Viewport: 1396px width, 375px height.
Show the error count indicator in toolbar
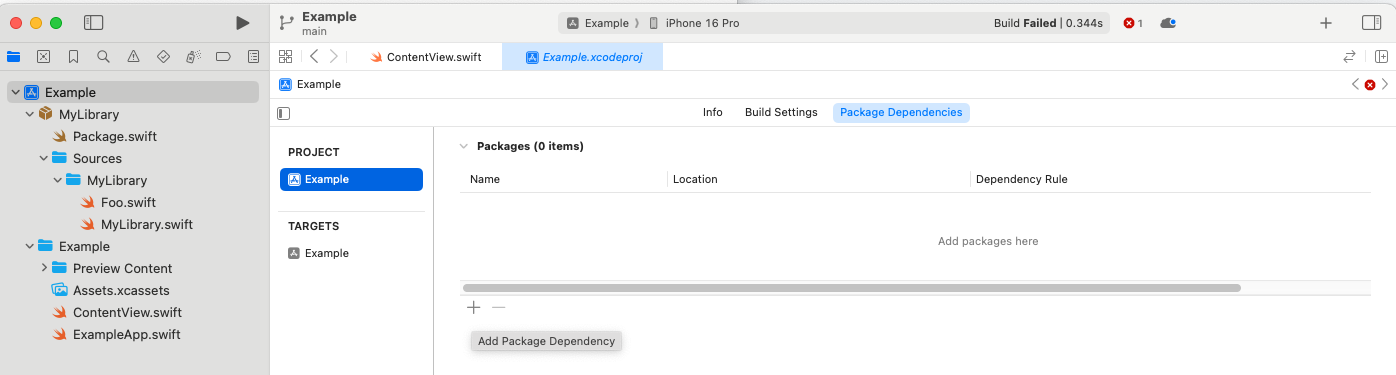[x=1133, y=23]
